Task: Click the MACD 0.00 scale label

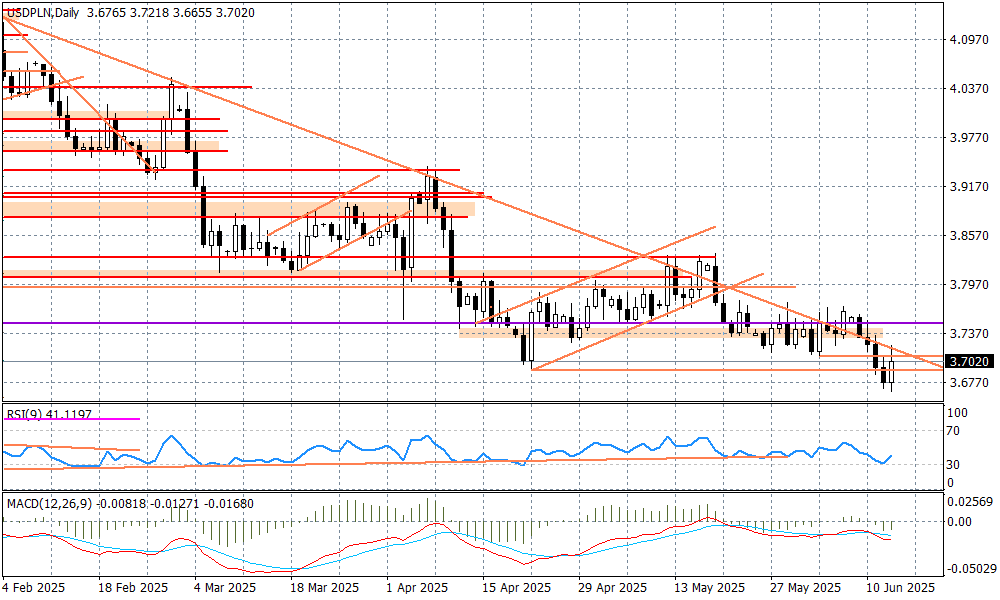Action: point(959,522)
